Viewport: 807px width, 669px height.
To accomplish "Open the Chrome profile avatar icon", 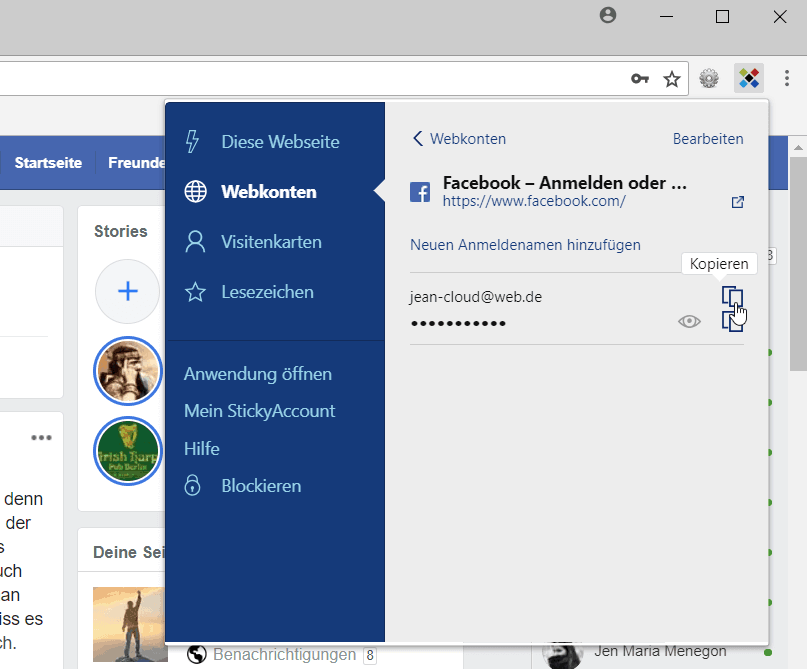I will pos(608,15).
